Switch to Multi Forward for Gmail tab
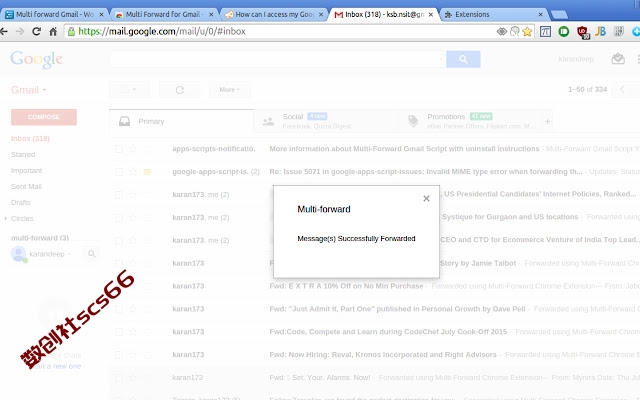The image size is (640, 400). (x=164, y=14)
